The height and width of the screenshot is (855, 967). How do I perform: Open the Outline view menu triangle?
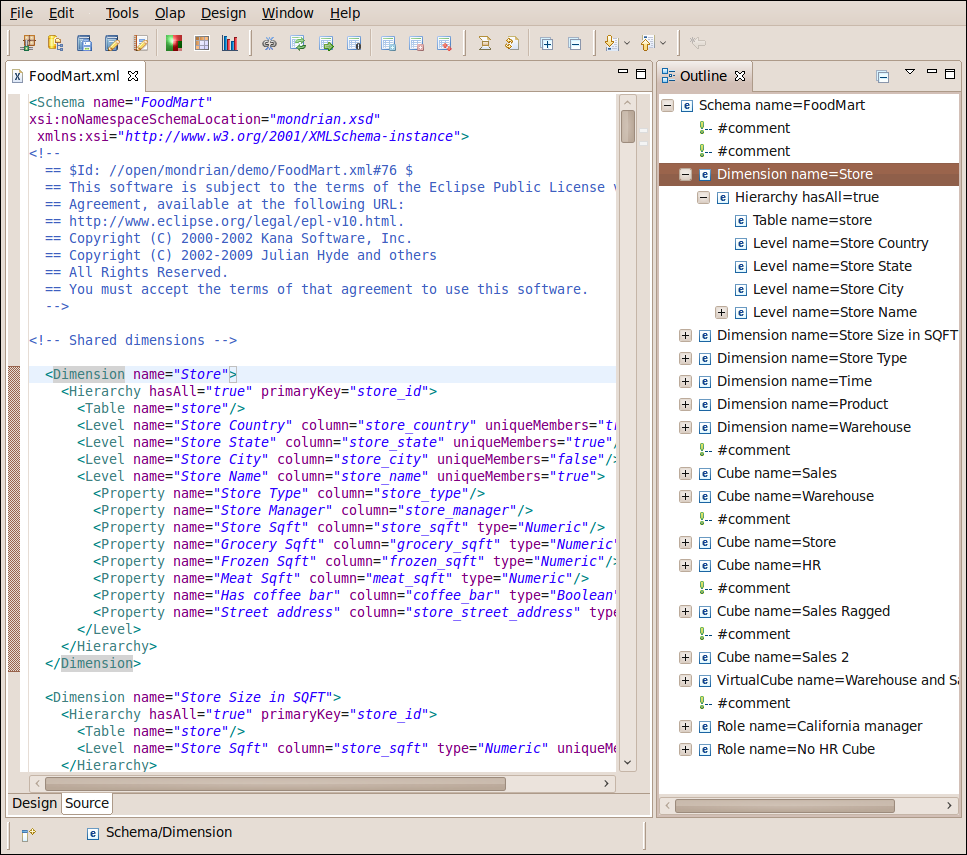910,73
